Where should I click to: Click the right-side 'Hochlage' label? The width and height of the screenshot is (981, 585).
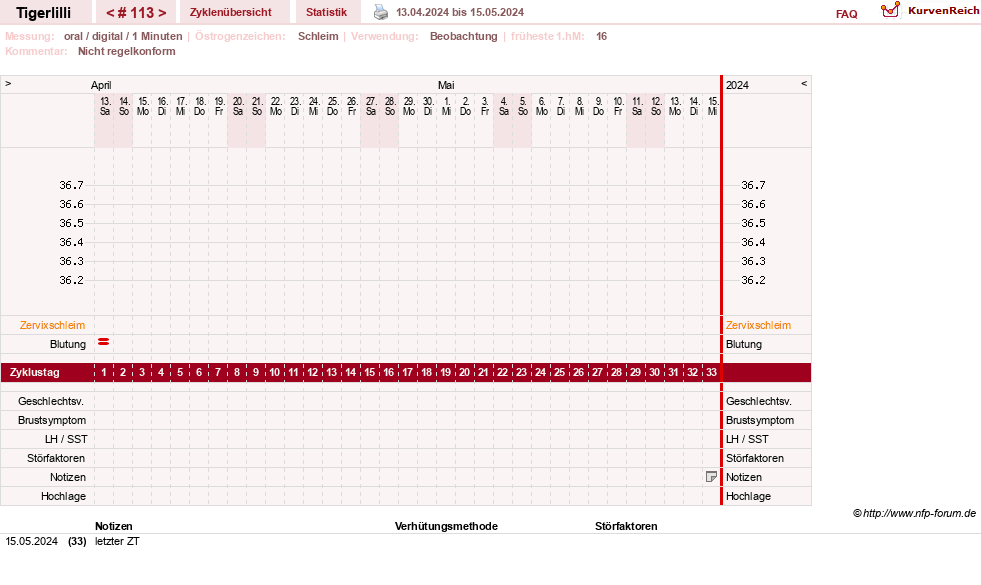(748, 496)
